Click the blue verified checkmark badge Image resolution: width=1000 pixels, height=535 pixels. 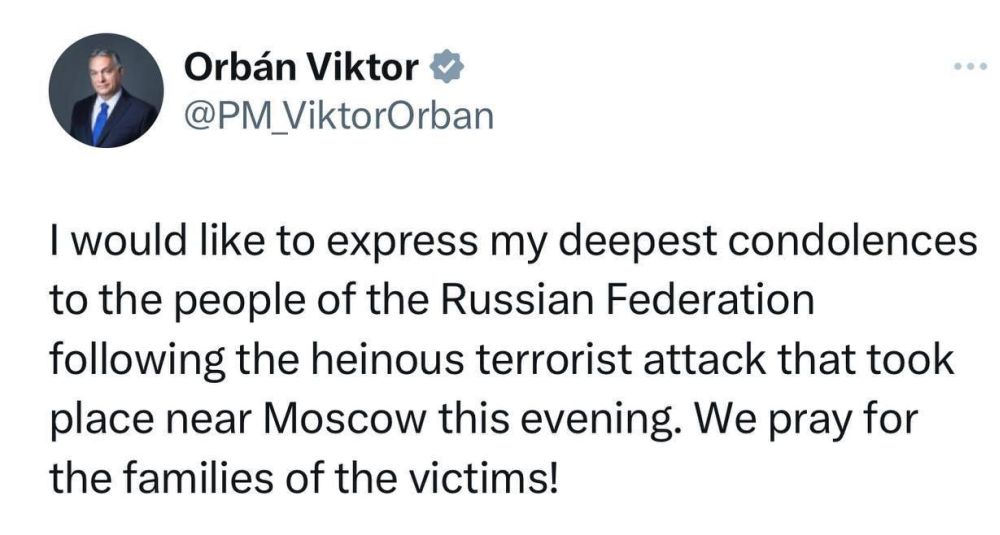point(447,66)
